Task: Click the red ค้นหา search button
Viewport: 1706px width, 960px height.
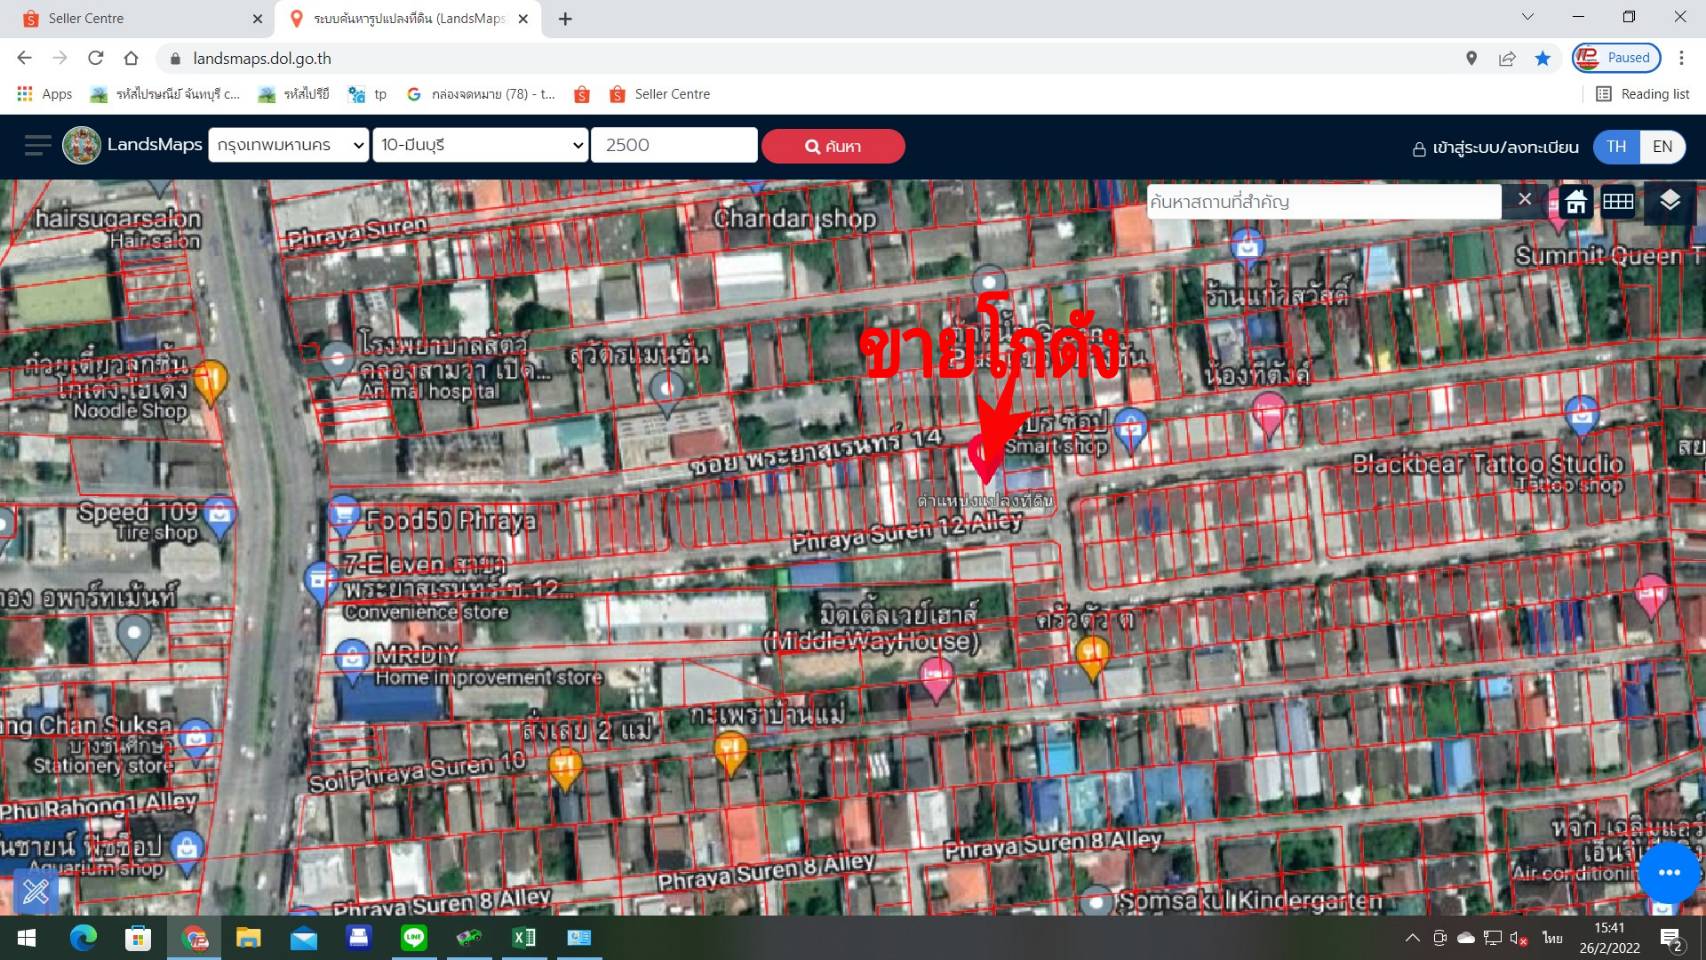Action: click(833, 146)
